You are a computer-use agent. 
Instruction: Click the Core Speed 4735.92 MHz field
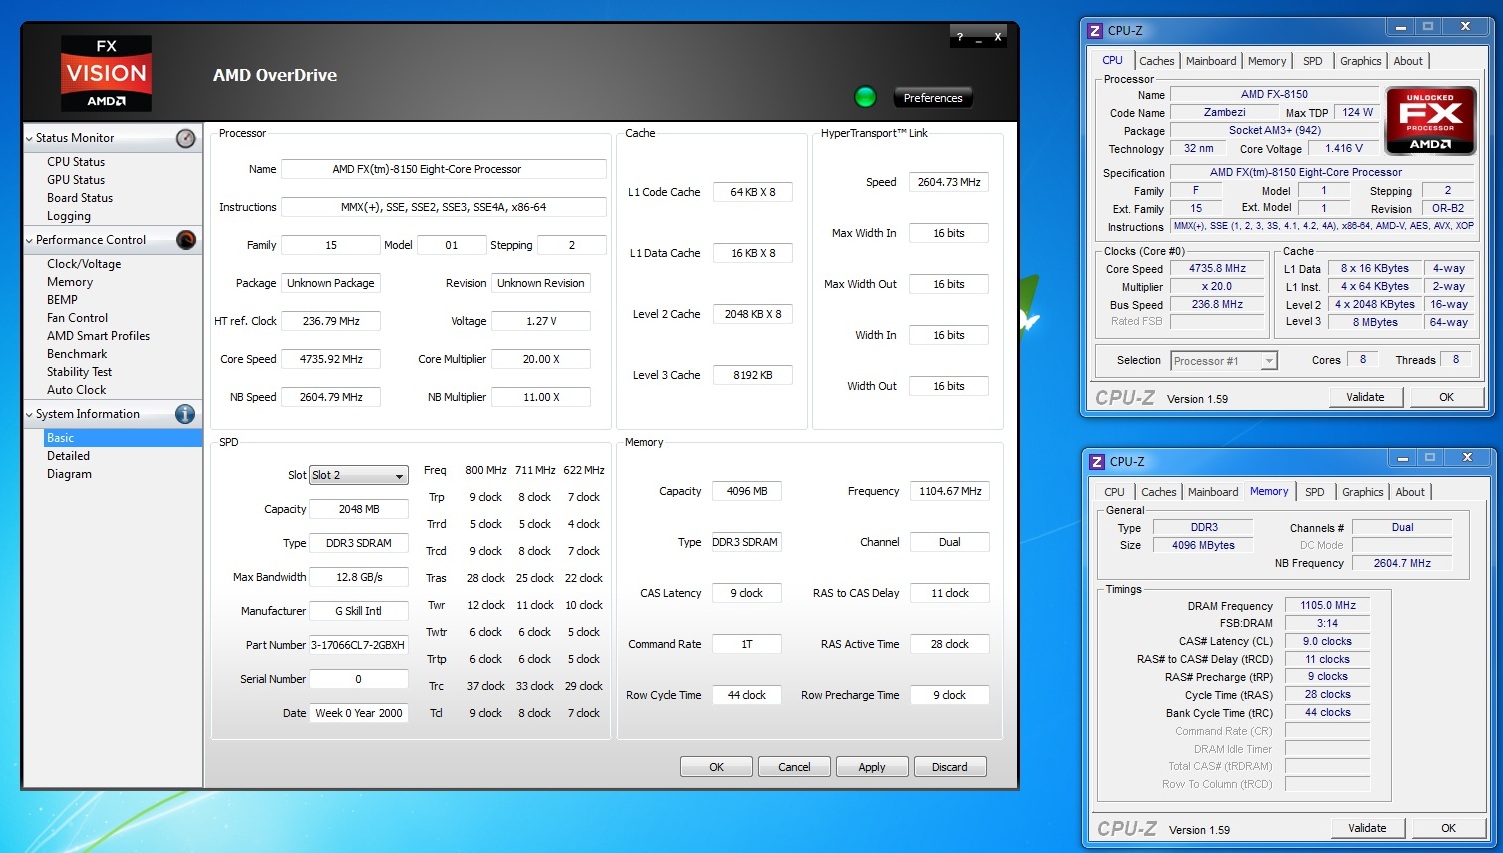click(331, 359)
